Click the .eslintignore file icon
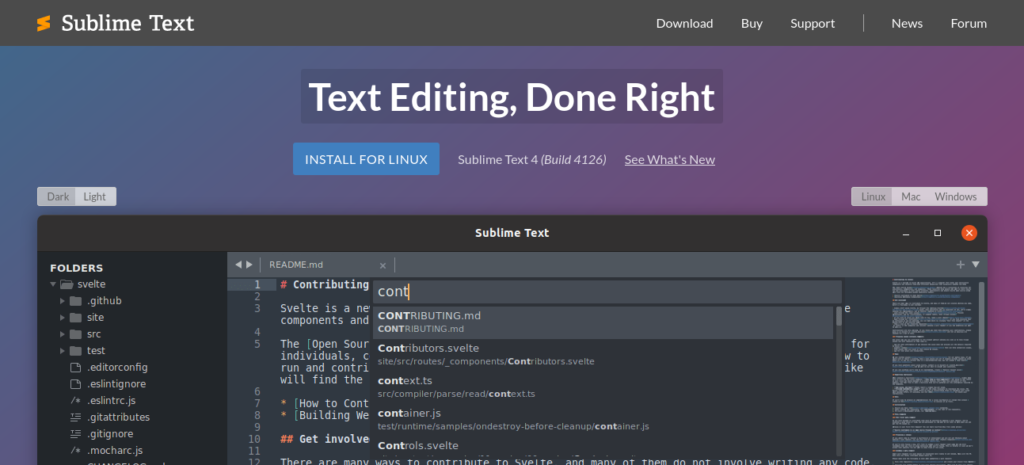 click(75, 384)
